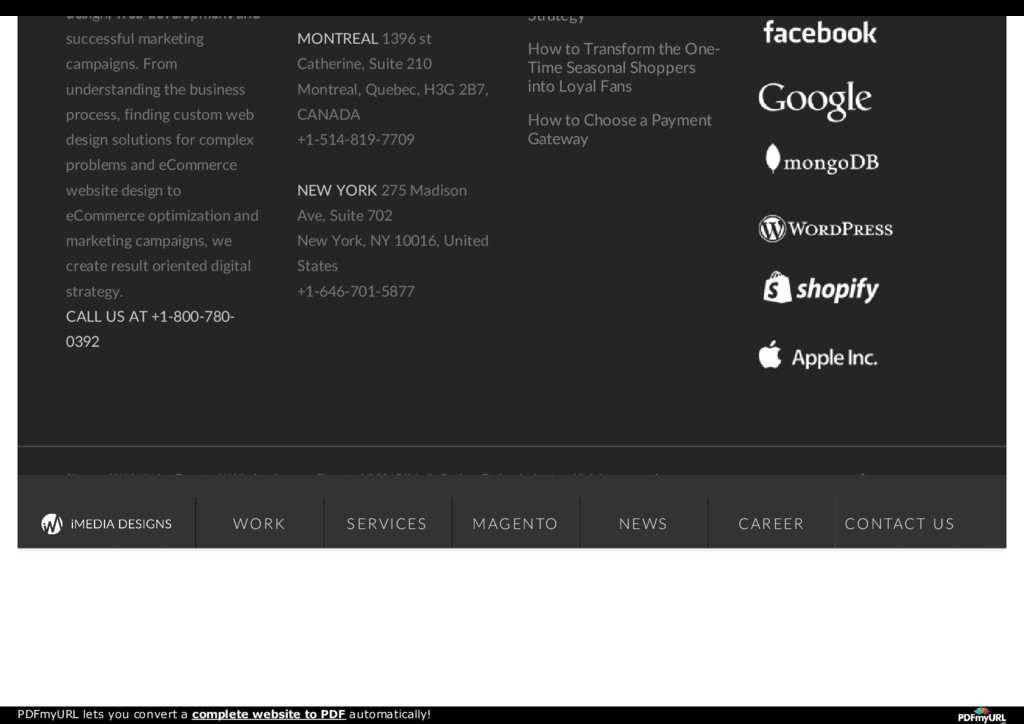The height and width of the screenshot is (724, 1024).
Task: Select the MONTREAL office heading
Action: 338,39
